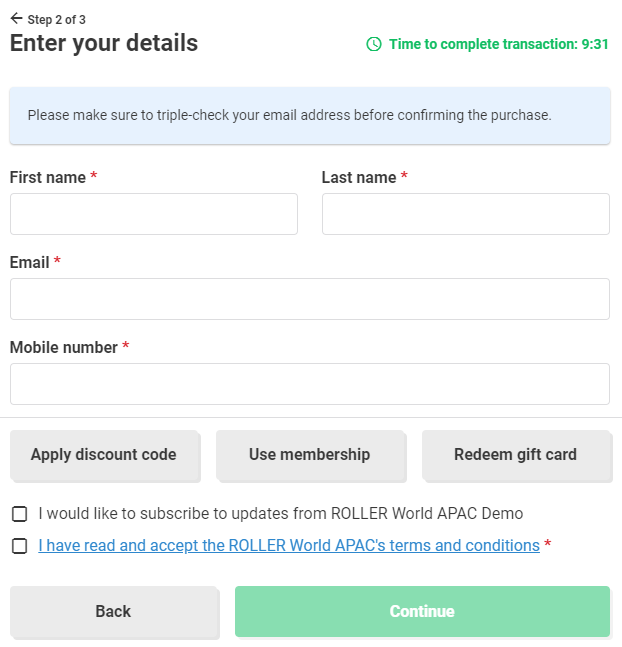Choose the Use membership button
The height and width of the screenshot is (647, 622).
(309, 455)
